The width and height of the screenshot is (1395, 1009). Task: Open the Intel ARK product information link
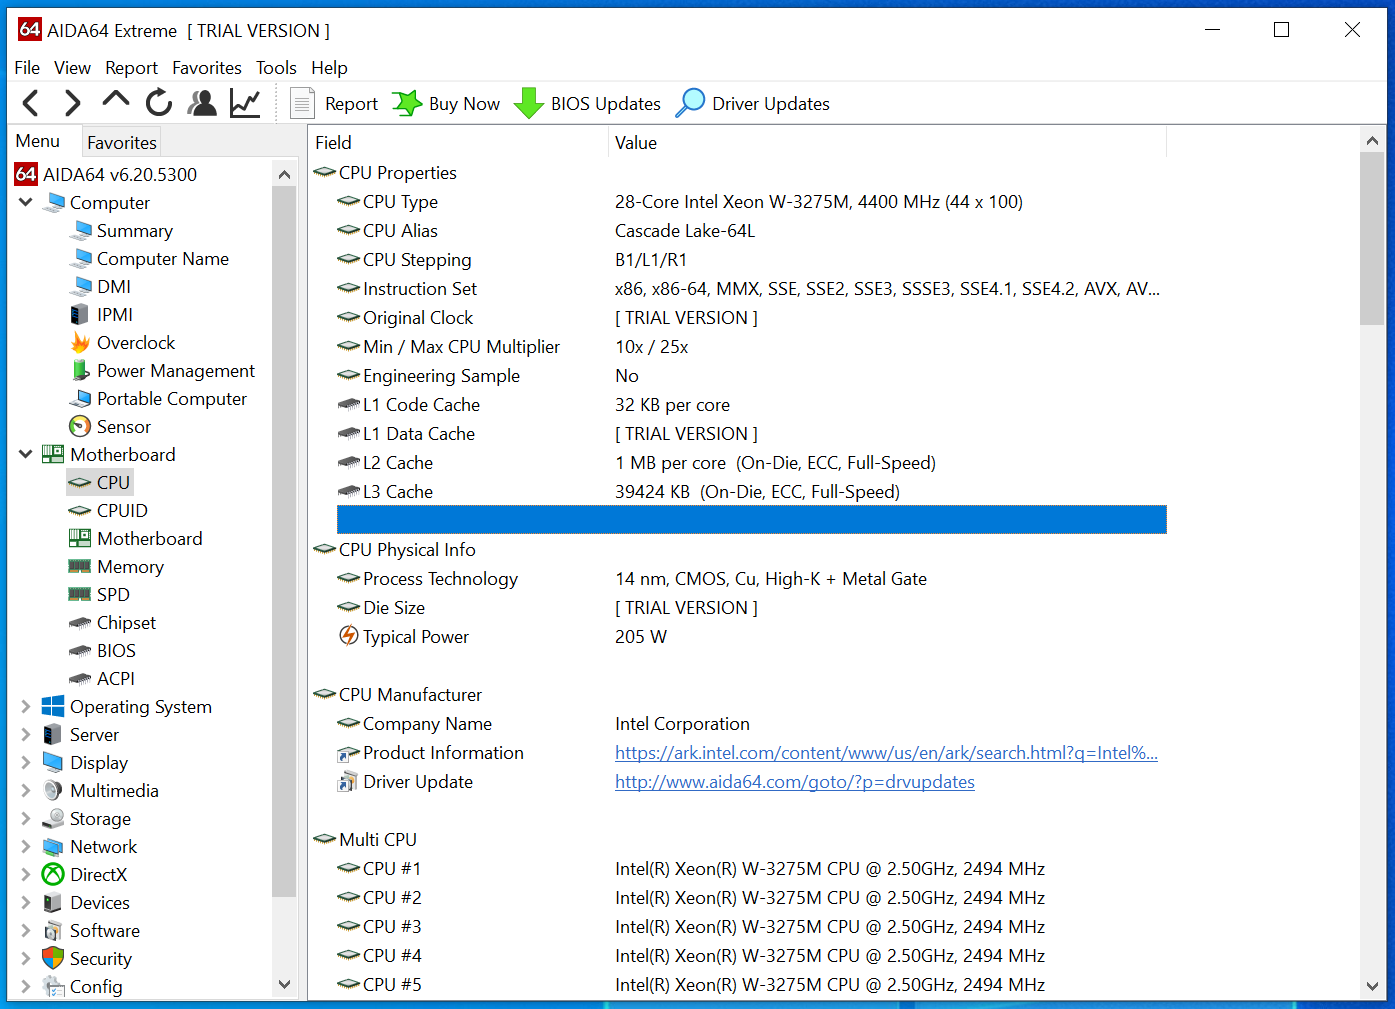pyautogui.click(x=886, y=753)
